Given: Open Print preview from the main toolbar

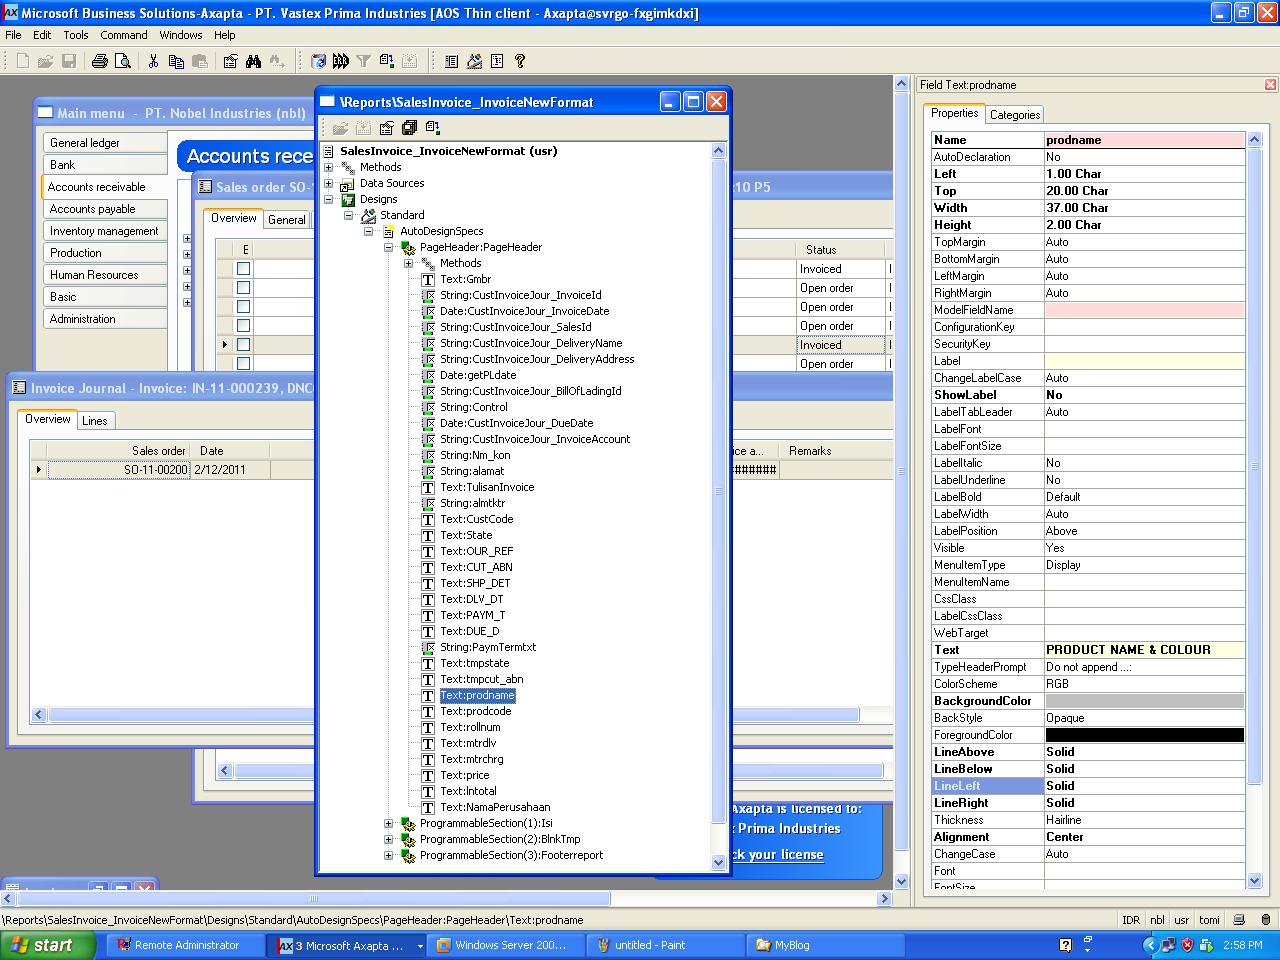Looking at the screenshot, I should (122, 61).
